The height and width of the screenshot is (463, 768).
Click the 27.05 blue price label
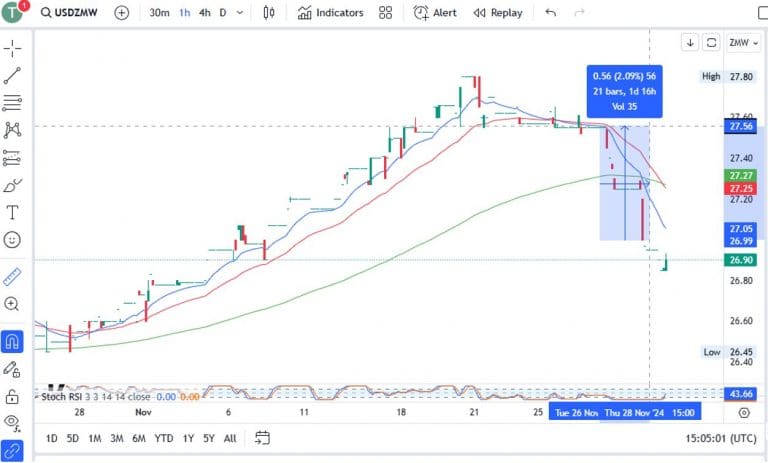(741, 229)
